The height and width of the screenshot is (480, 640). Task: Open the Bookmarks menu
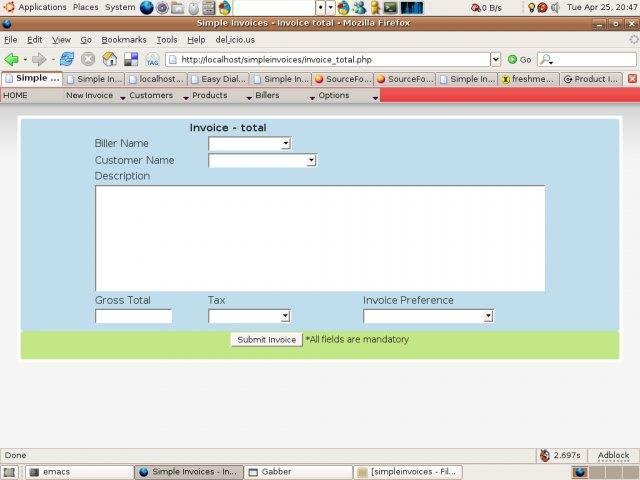coord(124,40)
